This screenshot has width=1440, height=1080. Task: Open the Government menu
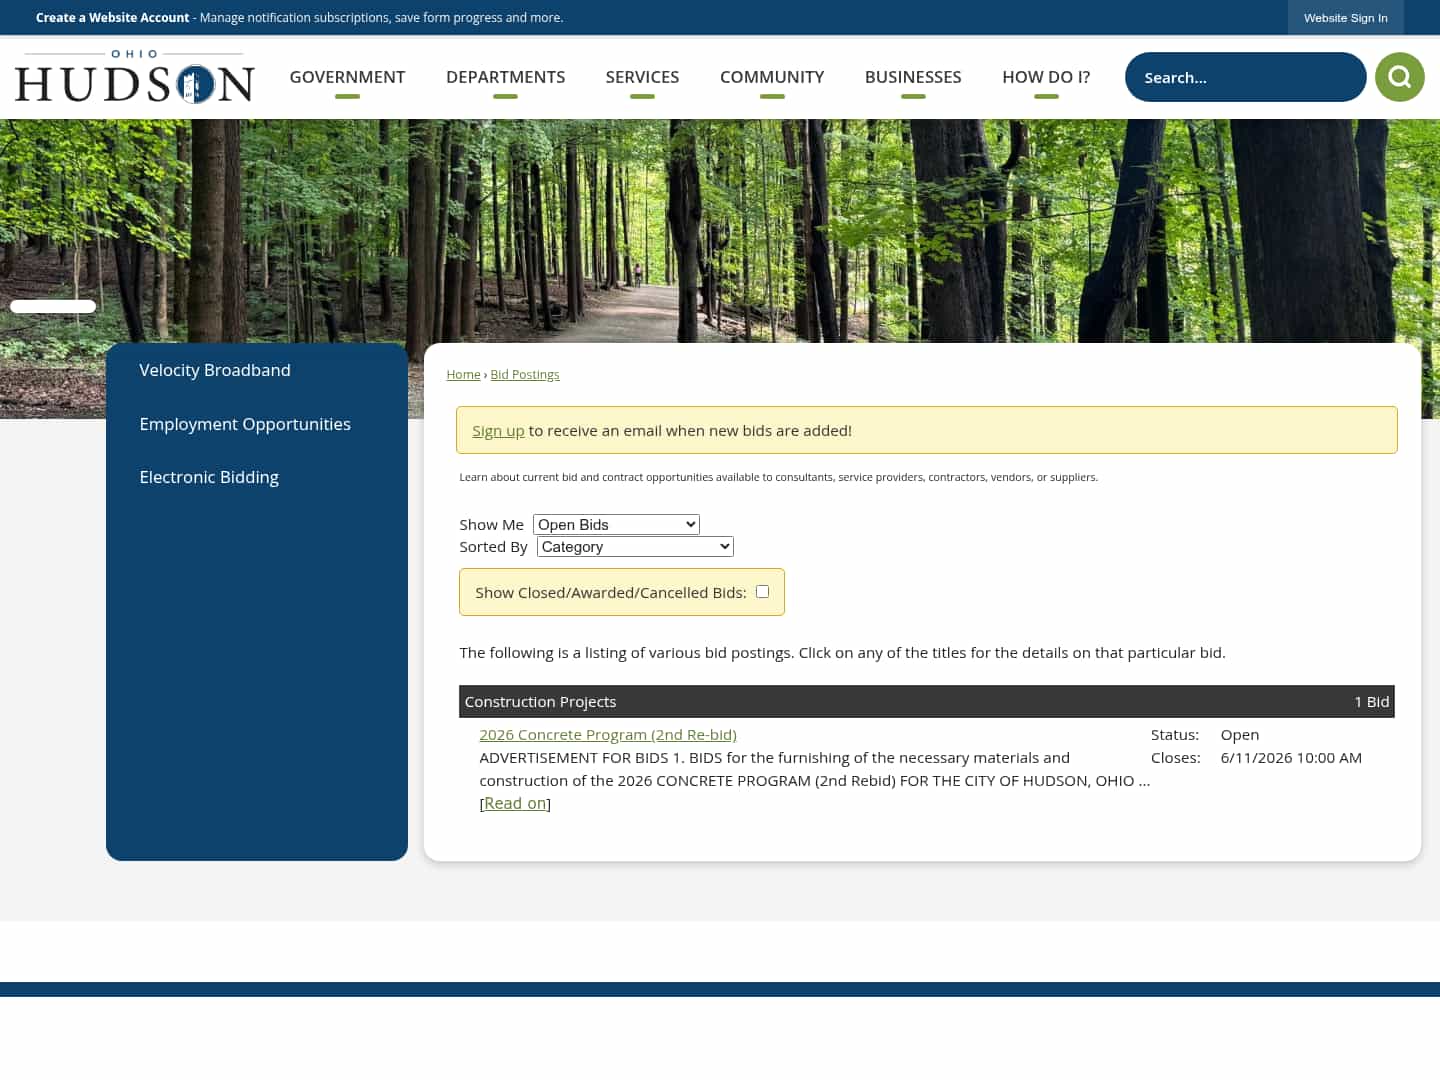[347, 77]
